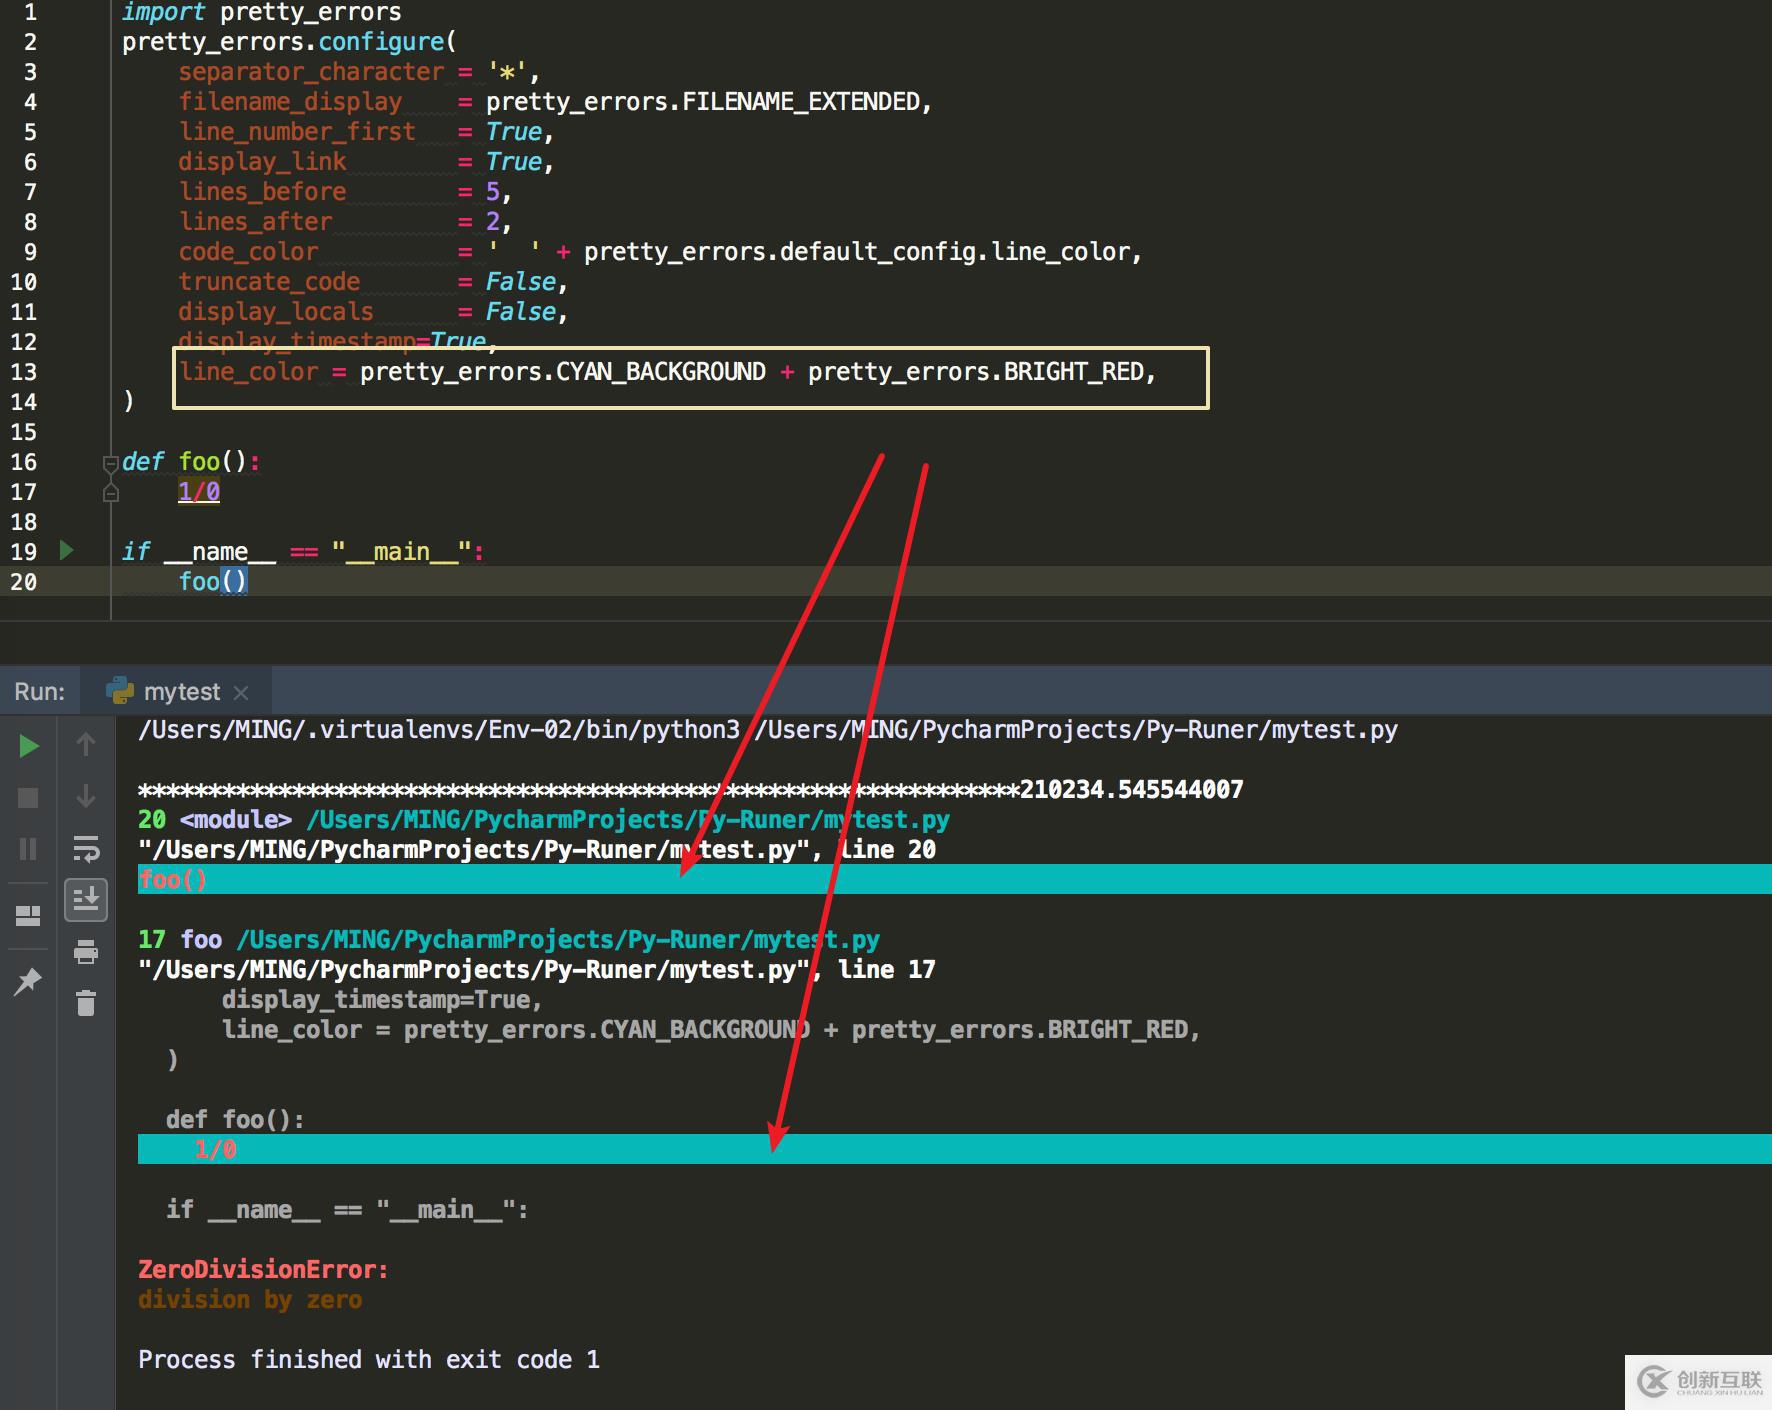This screenshot has width=1772, height=1410.
Task: Clear all console output with trash icon
Action: click(86, 1002)
